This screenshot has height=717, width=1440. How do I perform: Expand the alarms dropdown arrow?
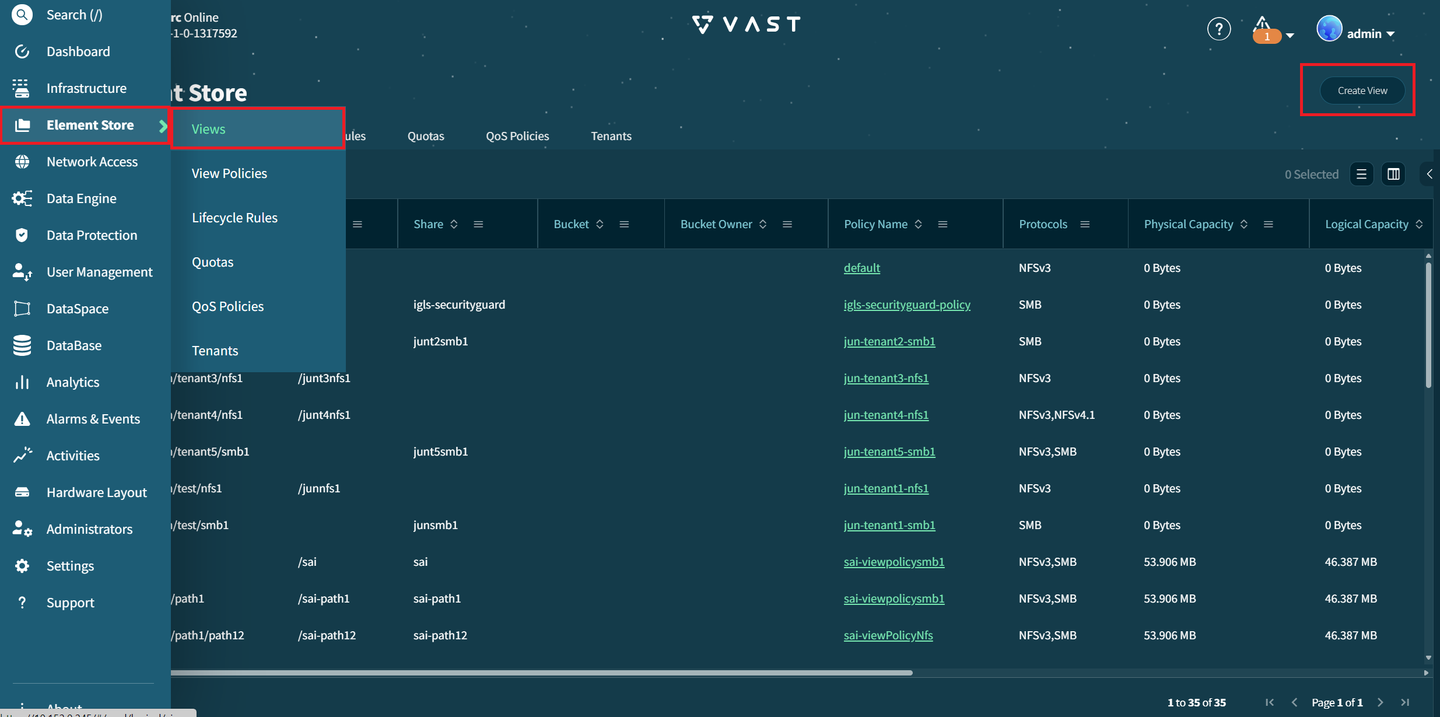[x=1290, y=36]
